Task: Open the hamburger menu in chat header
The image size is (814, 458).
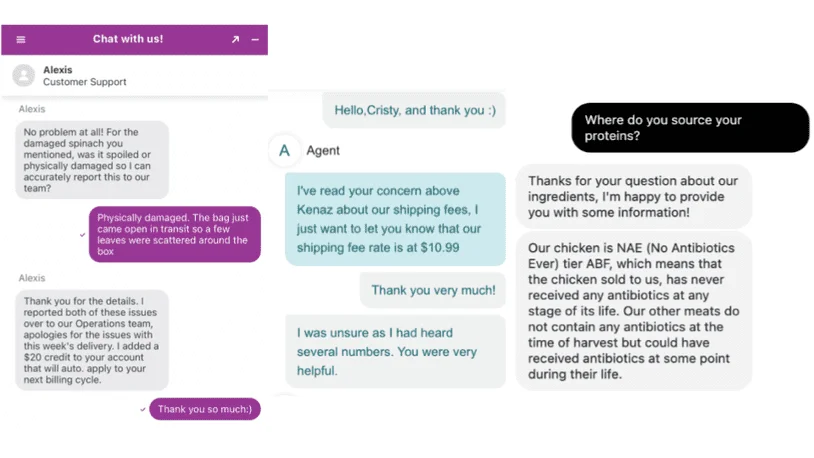Action: (21, 40)
